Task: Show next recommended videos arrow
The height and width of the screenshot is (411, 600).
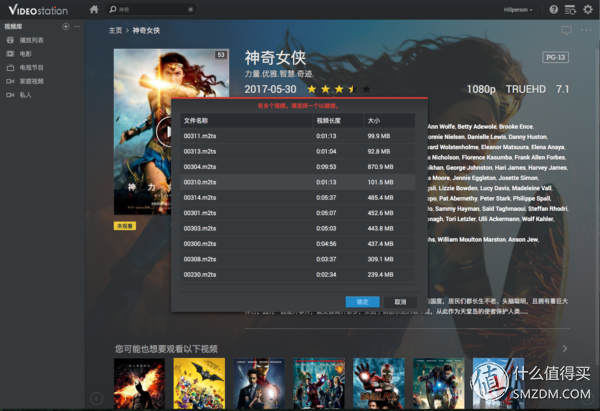Action: coord(565,349)
